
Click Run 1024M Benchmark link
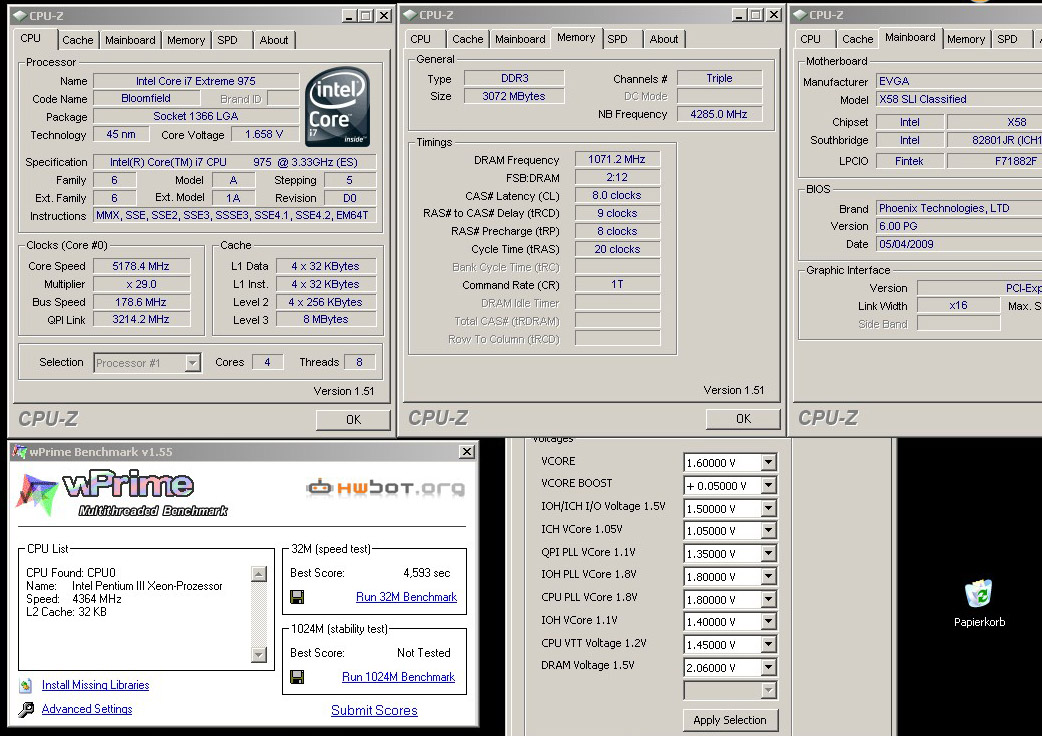pos(399,676)
